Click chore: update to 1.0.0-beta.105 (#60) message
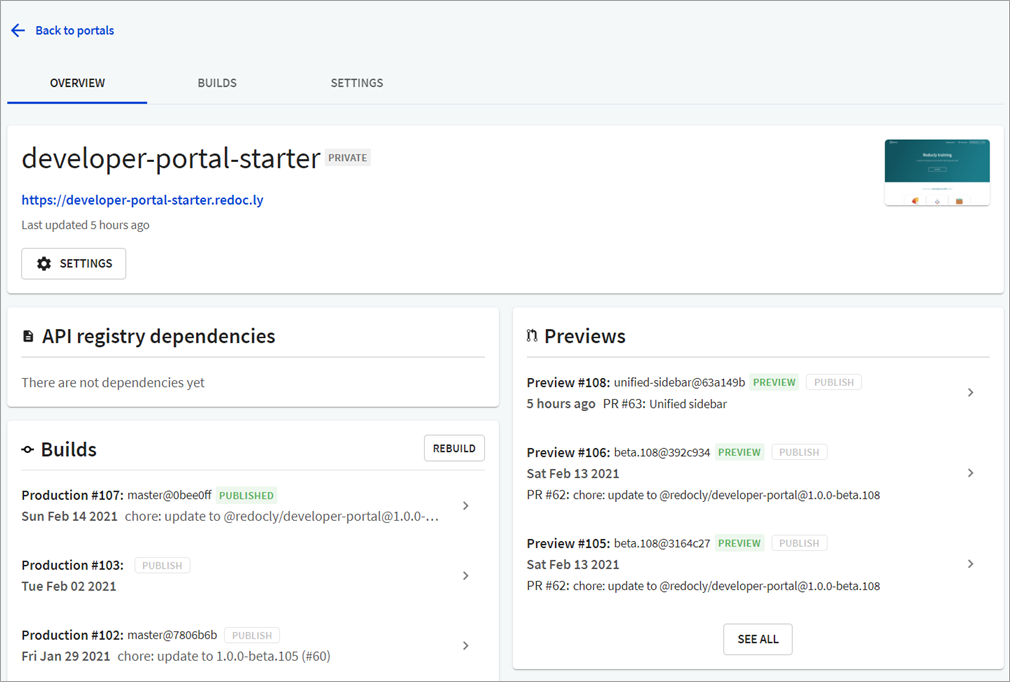 click(x=224, y=656)
